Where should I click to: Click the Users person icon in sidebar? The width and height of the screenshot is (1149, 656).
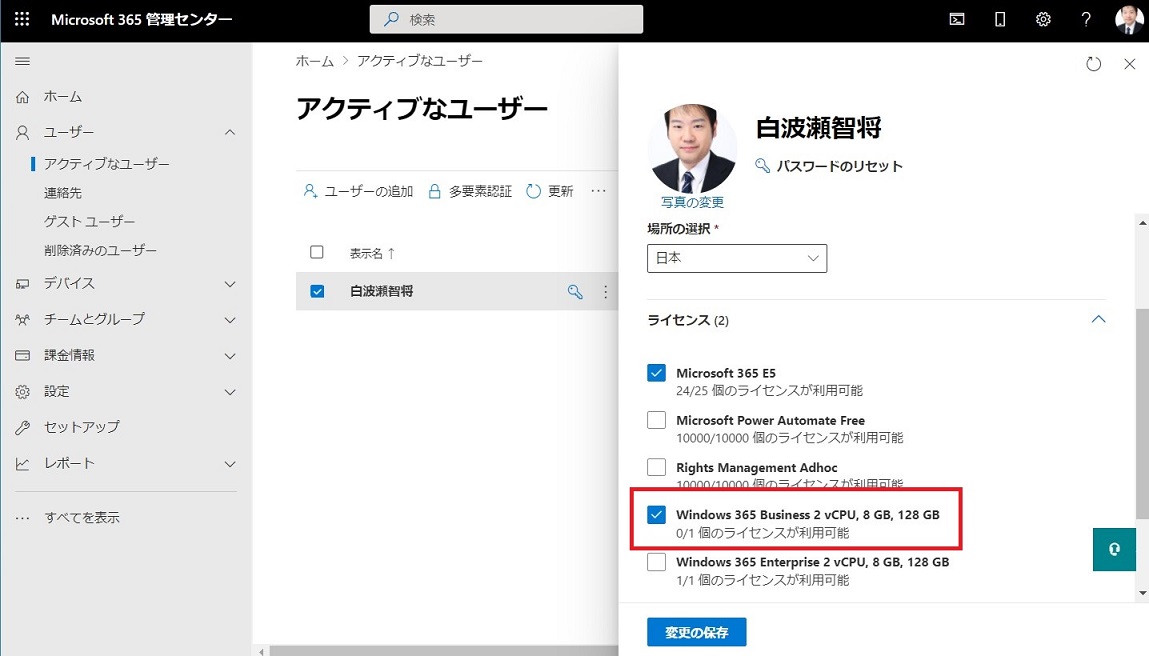[x=23, y=133]
